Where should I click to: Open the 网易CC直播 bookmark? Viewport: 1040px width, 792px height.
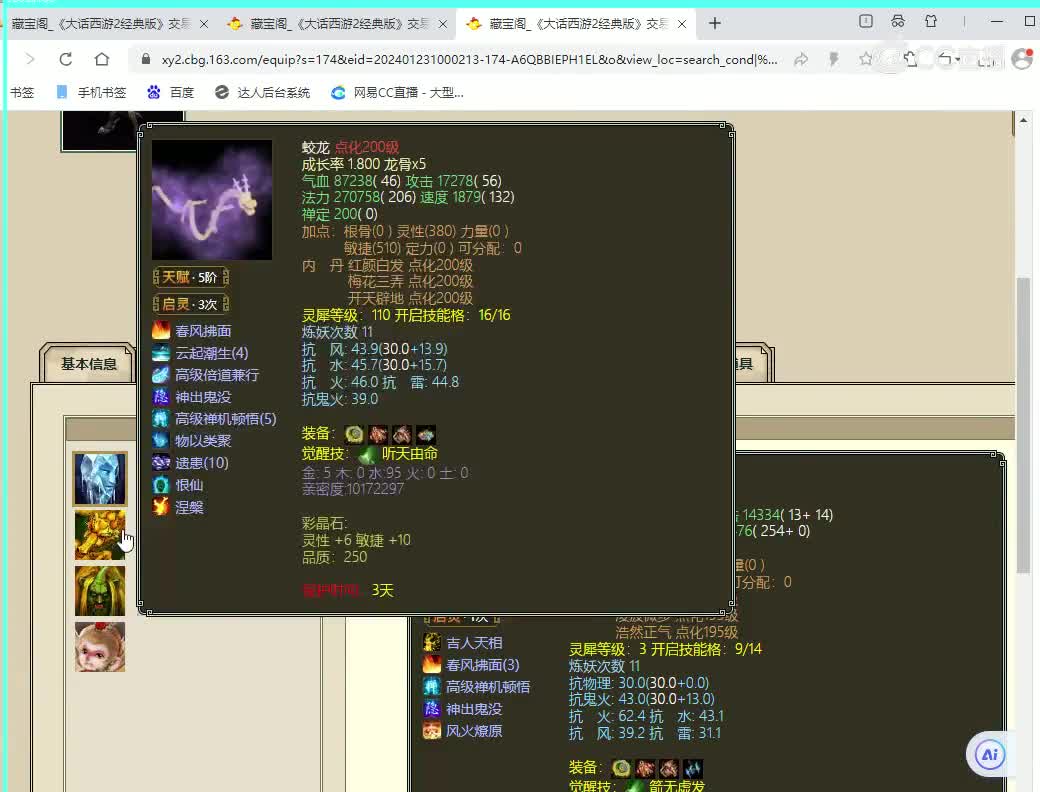click(x=397, y=92)
